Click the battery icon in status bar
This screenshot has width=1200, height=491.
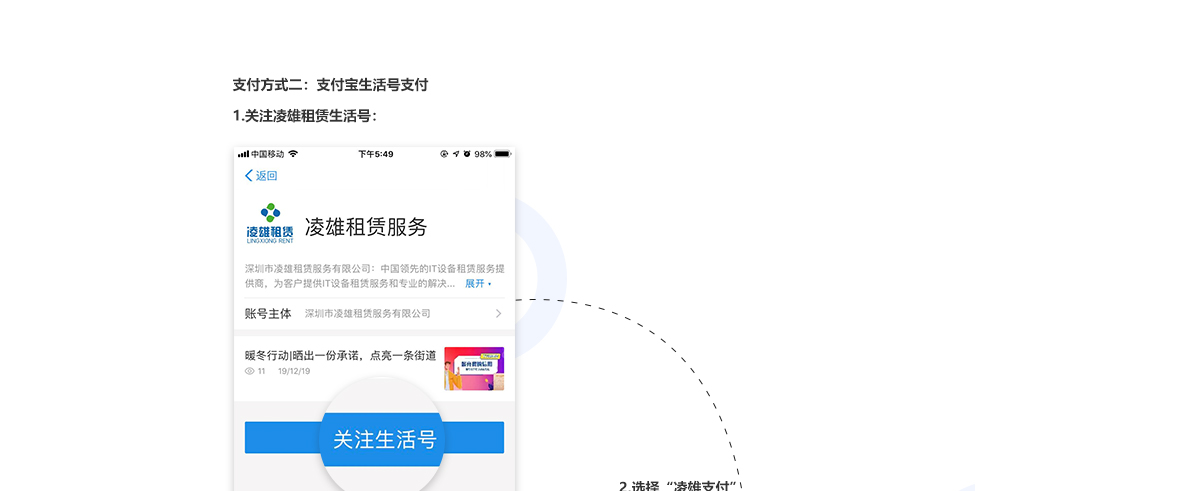click(x=502, y=154)
